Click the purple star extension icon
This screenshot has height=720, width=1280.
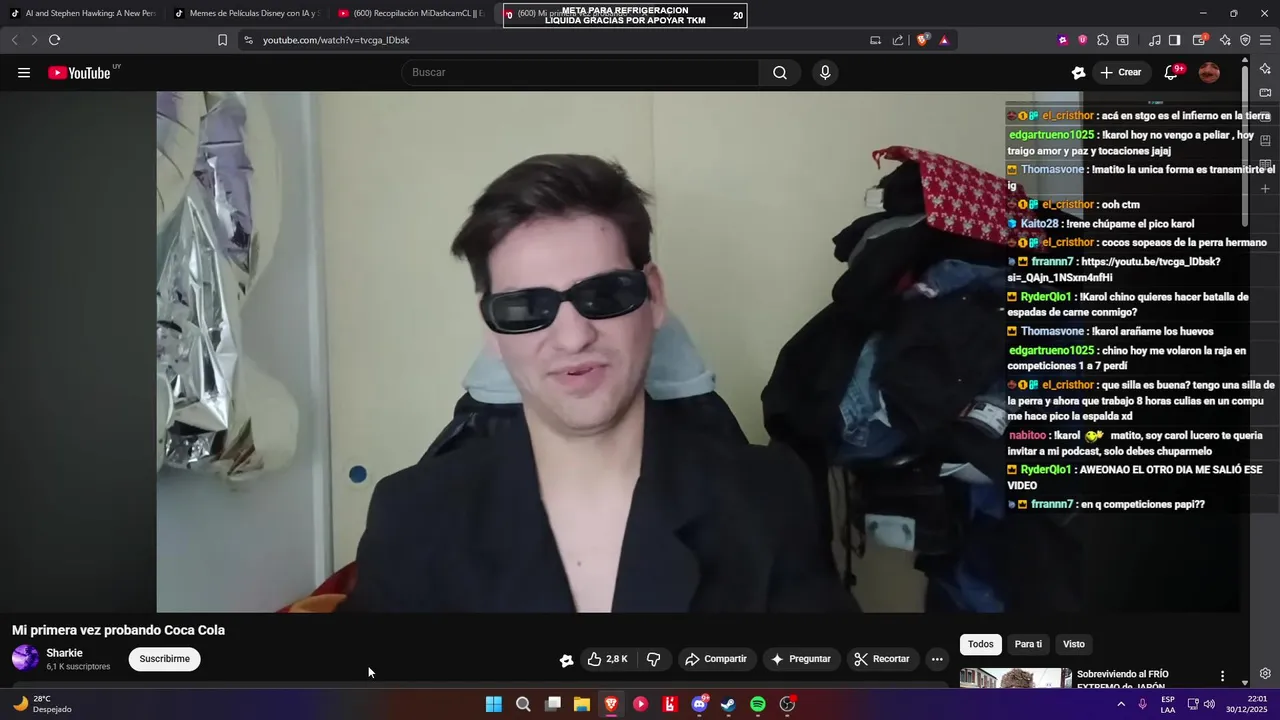(1062, 40)
